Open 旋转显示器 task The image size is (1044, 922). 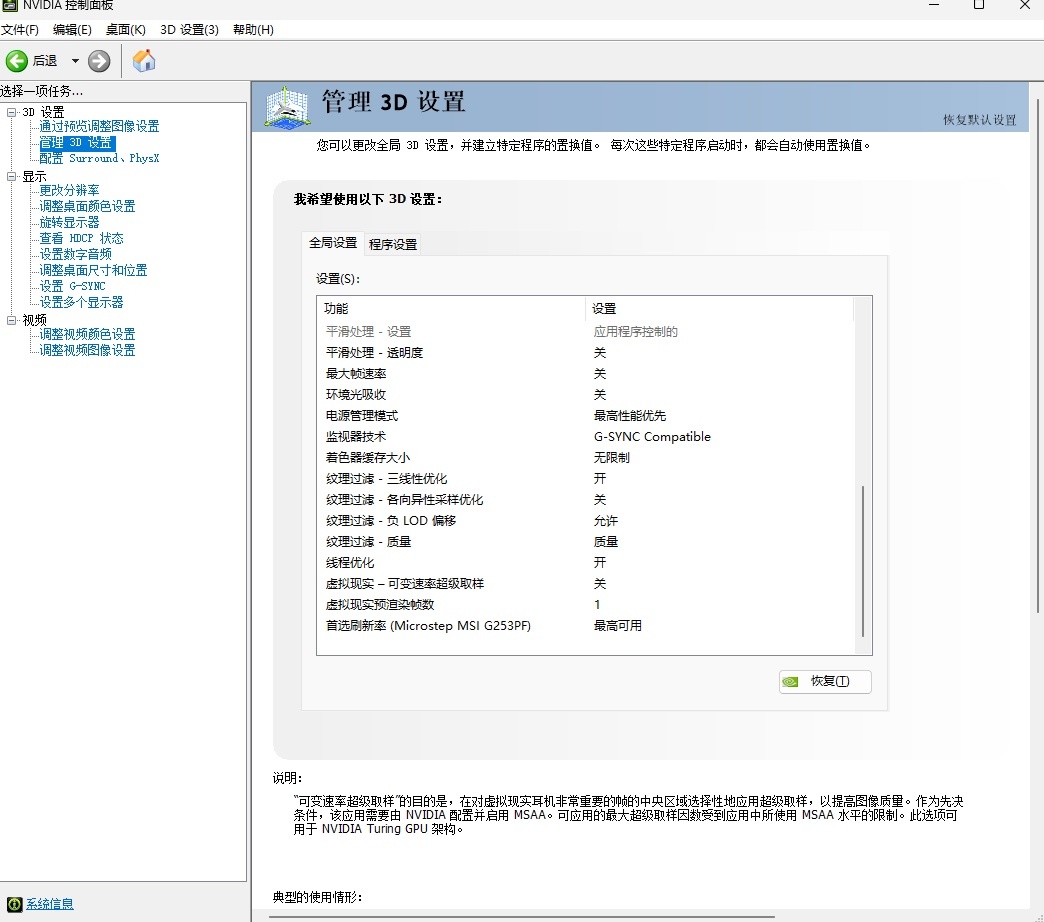[x=69, y=222]
